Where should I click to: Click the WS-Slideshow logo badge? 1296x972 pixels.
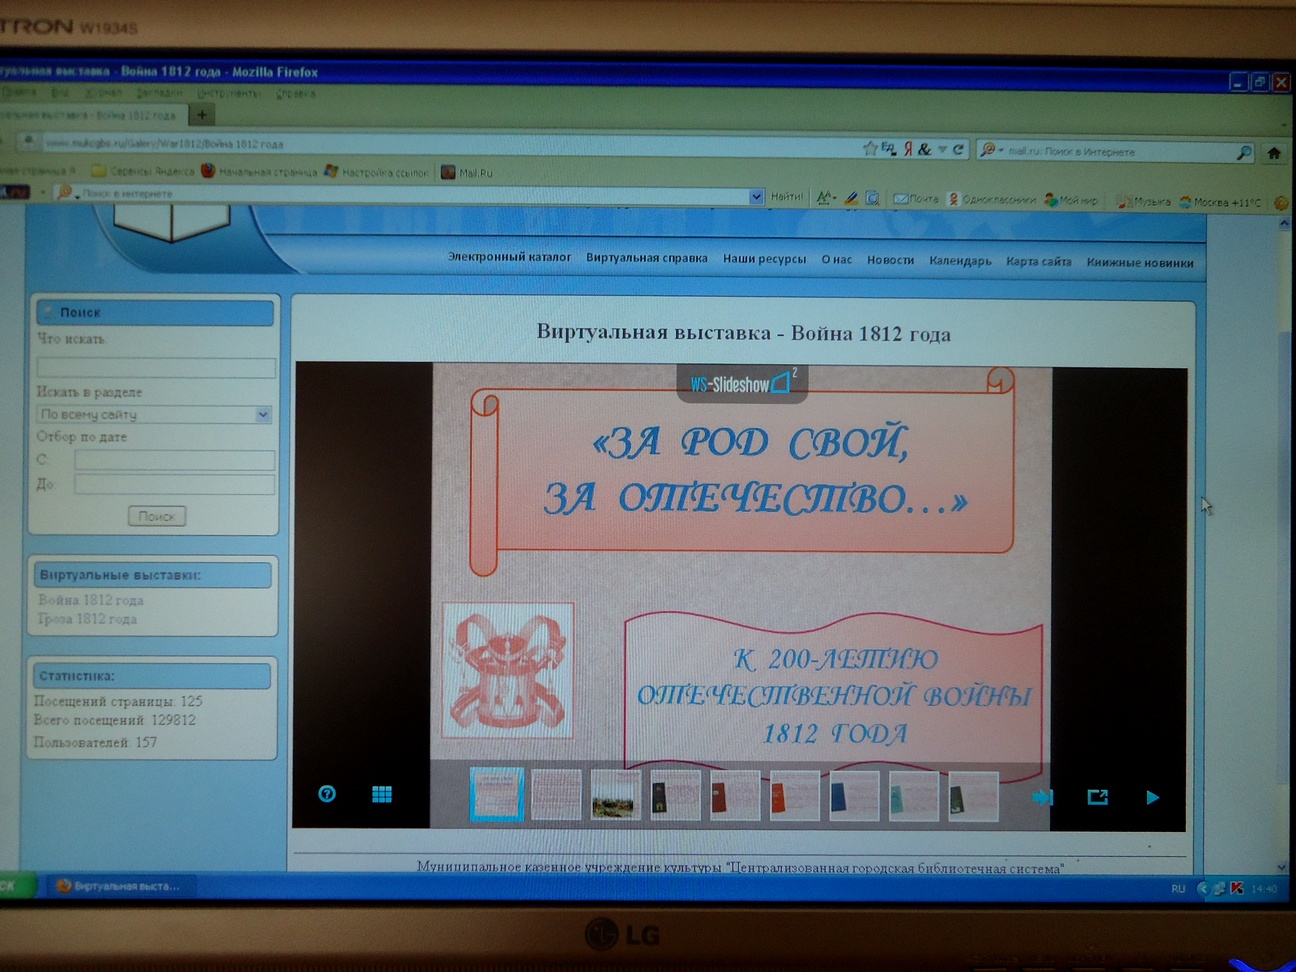pyautogui.click(x=742, y=384)
